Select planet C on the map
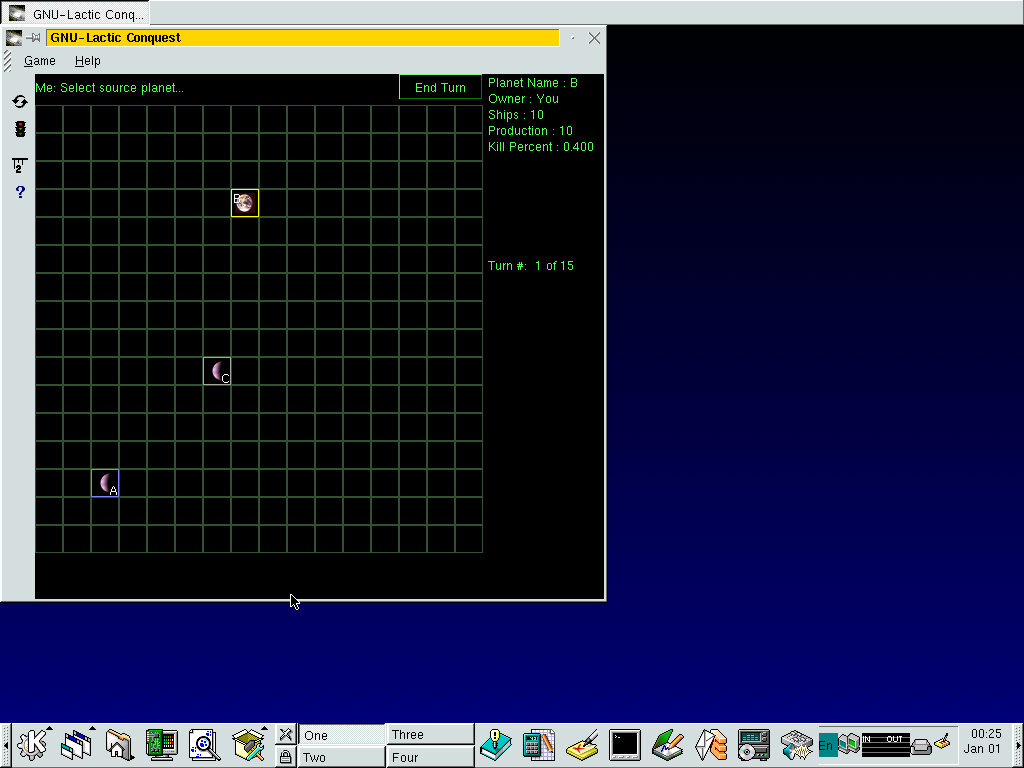This screenshot has height=768, width=1024. point(217,371)
